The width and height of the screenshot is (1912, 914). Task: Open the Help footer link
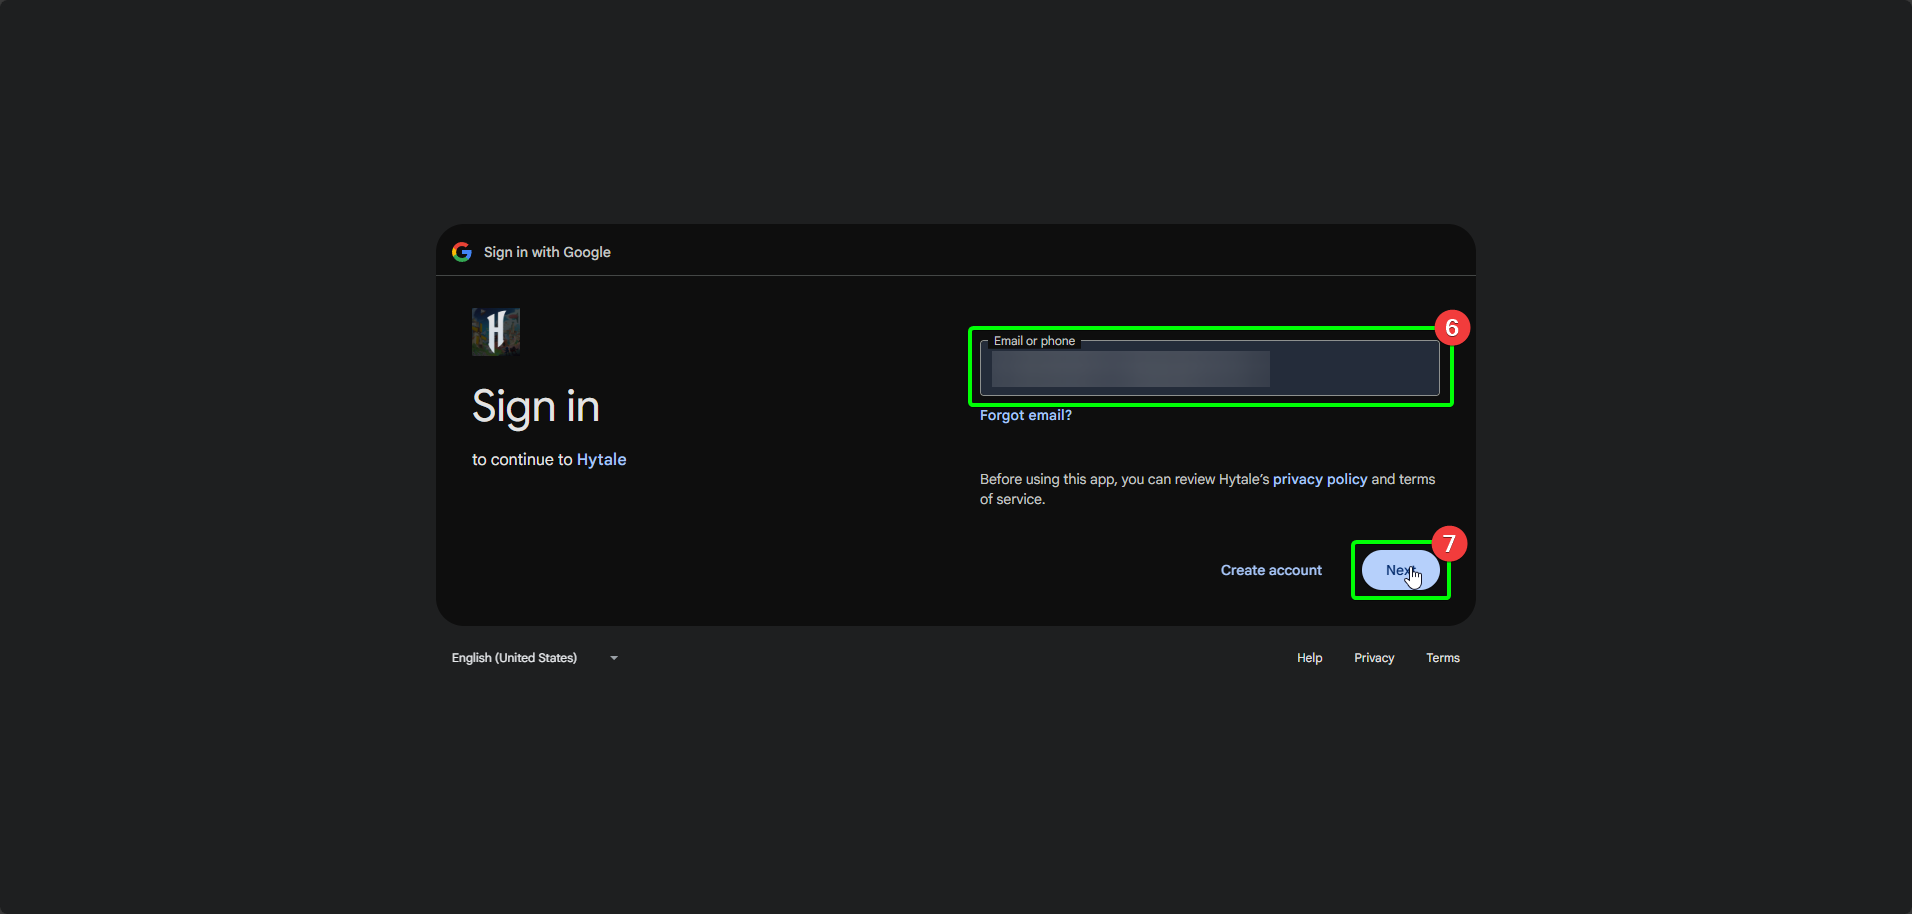pyautogui.click(x=1309, y=658)
